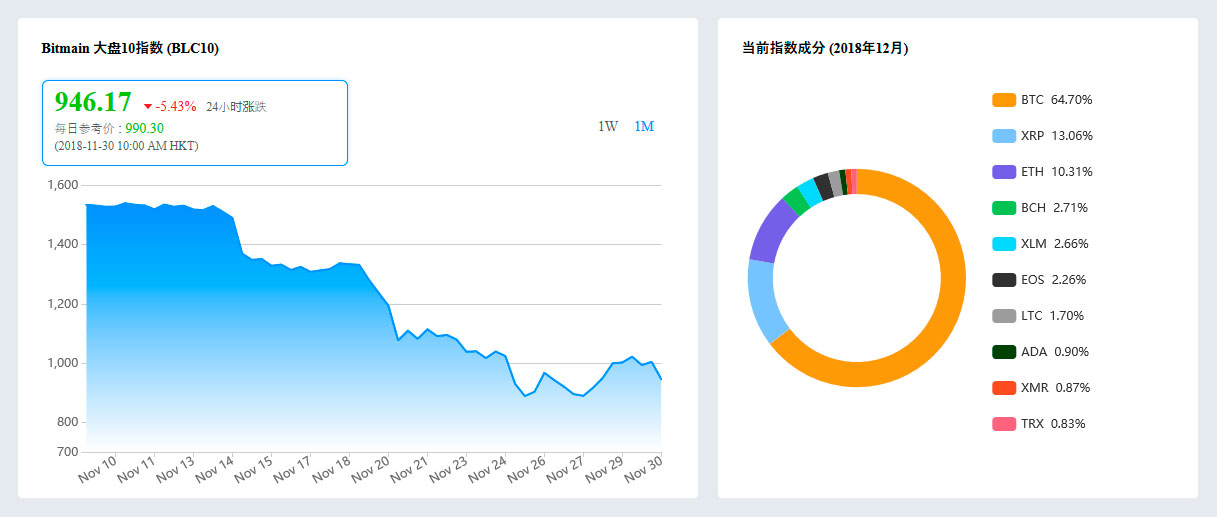Click the XRP 13.06% legend label

click(1057, 136)
